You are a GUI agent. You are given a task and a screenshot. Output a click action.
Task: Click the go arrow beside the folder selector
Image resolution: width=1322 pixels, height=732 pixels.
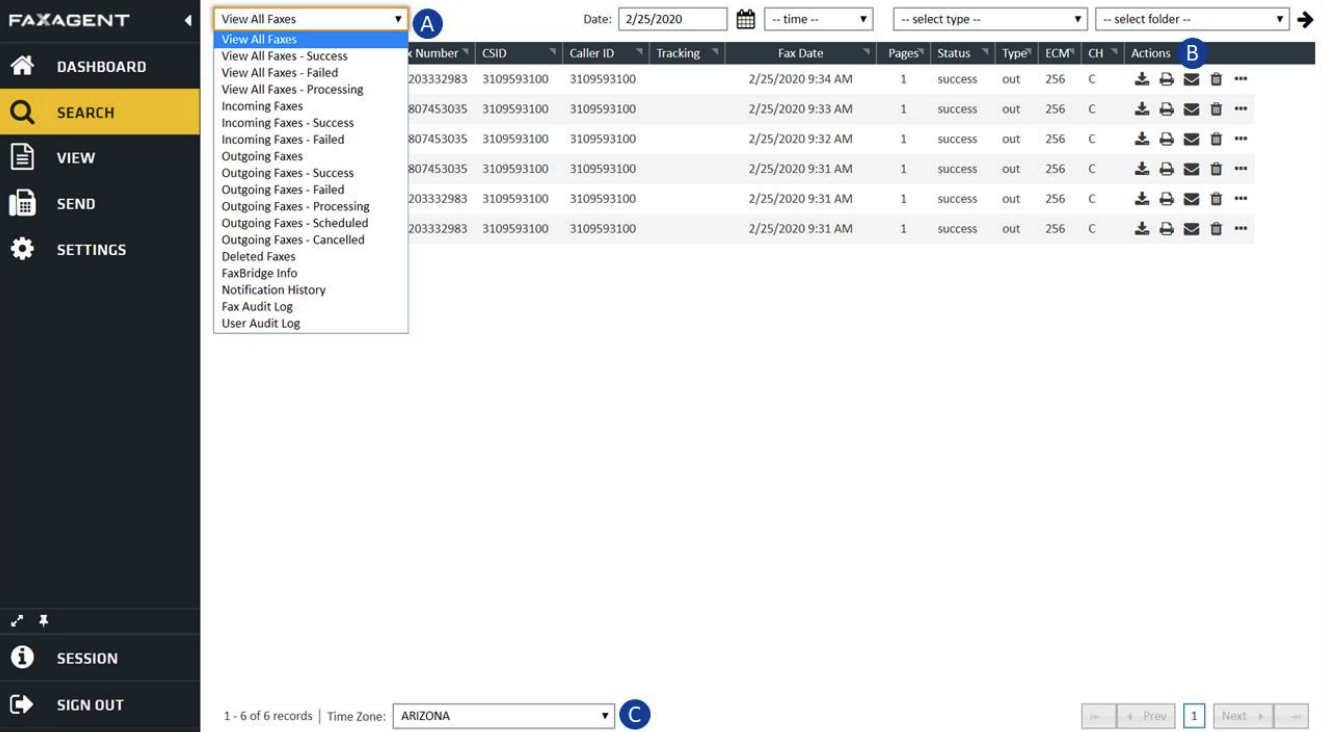coord(1305,19)
